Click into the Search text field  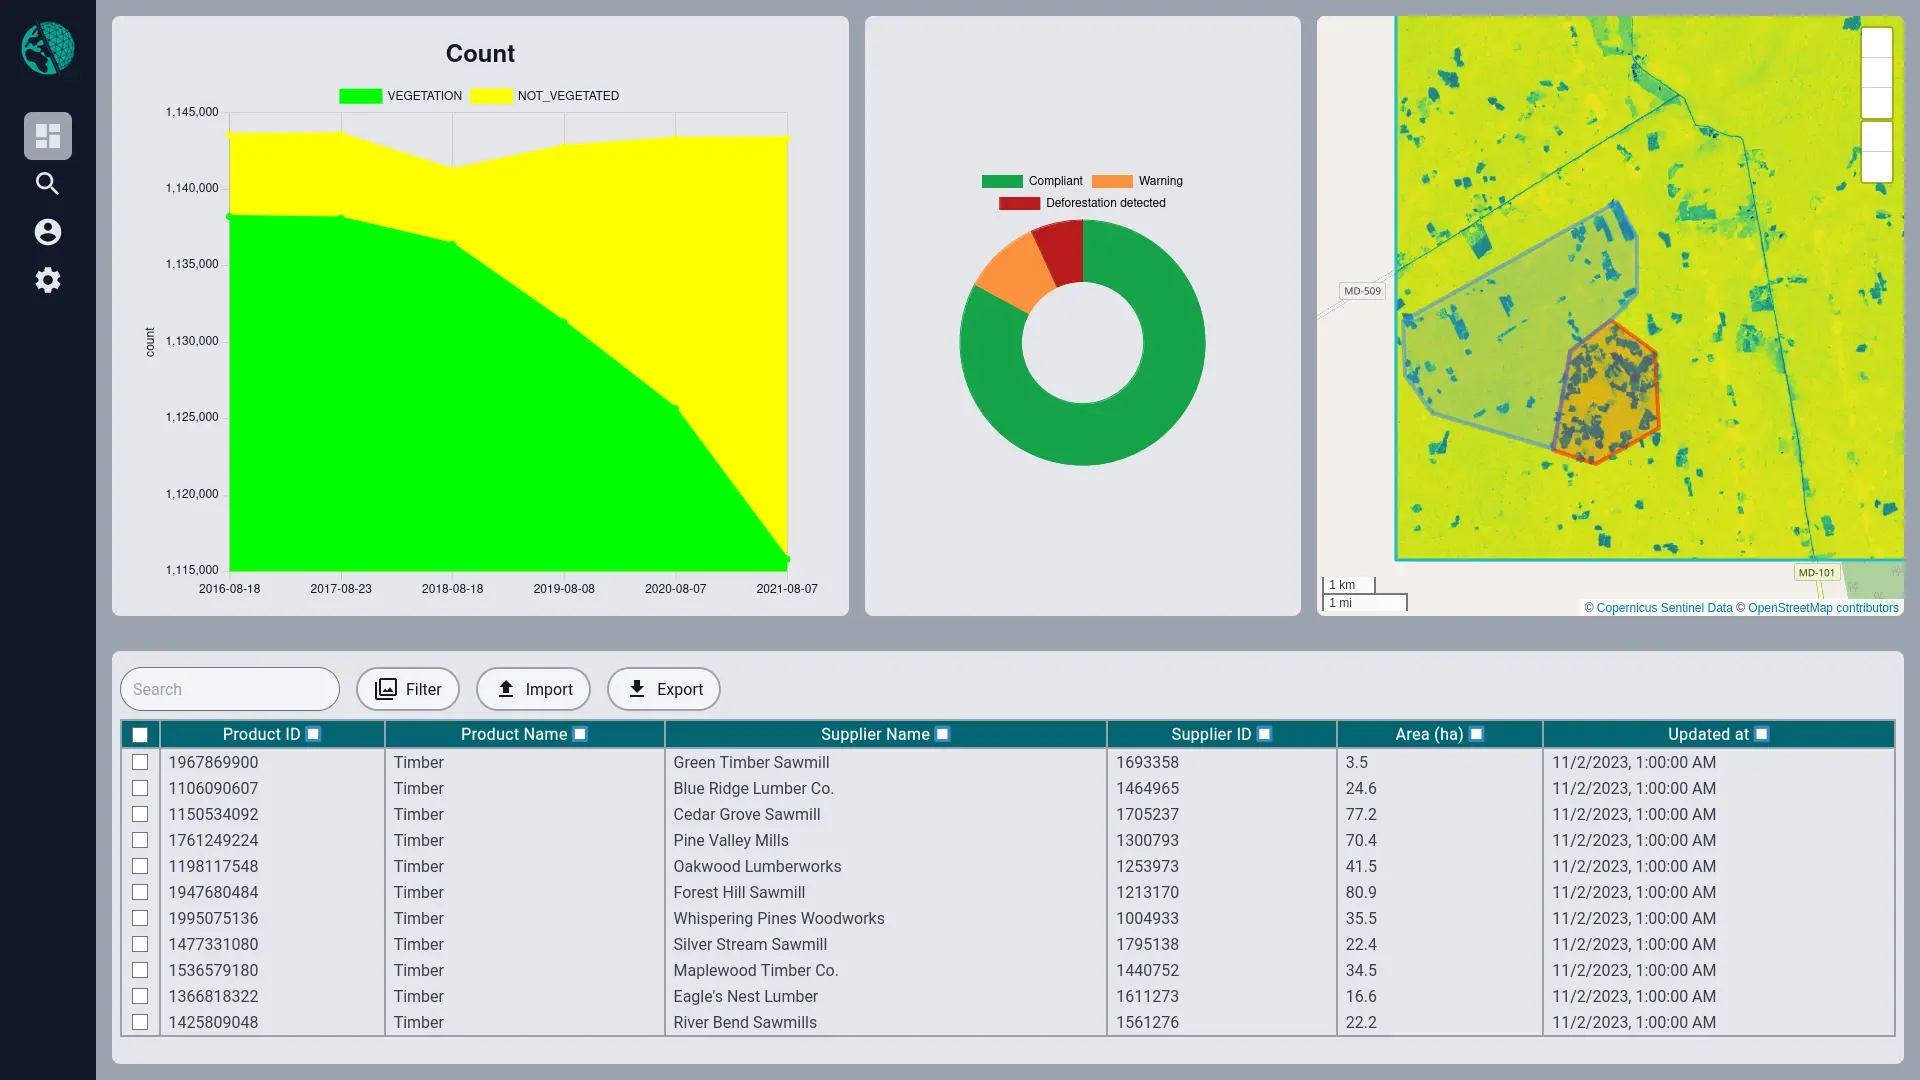230,689
